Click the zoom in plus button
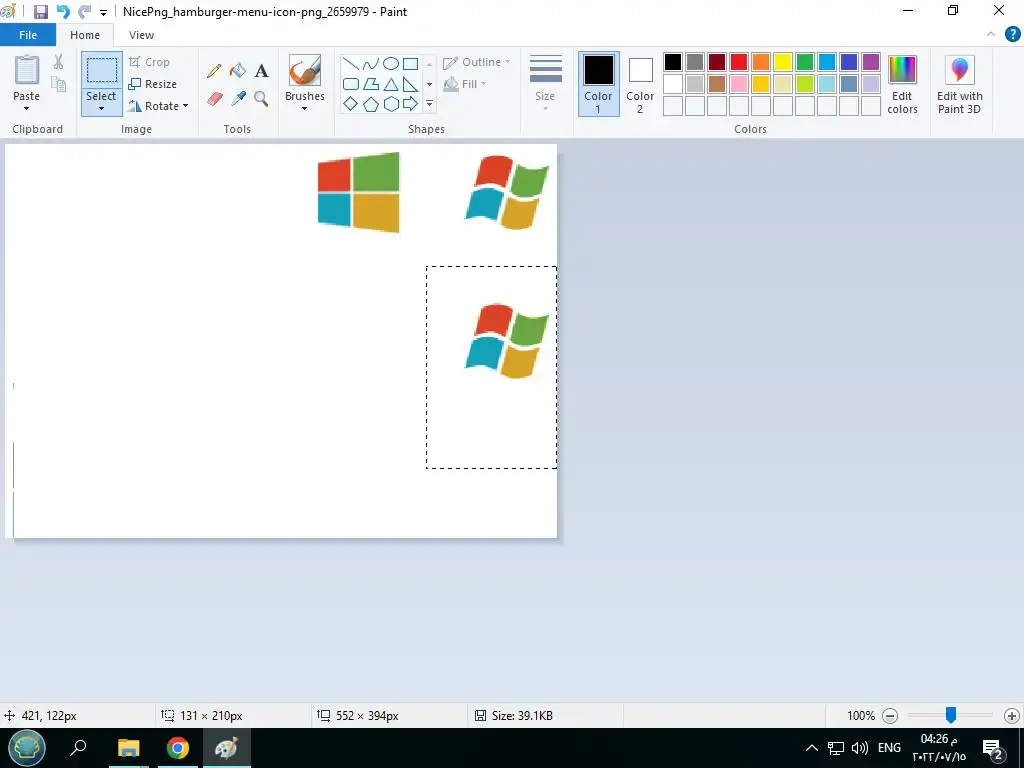 coord(1012,716)
